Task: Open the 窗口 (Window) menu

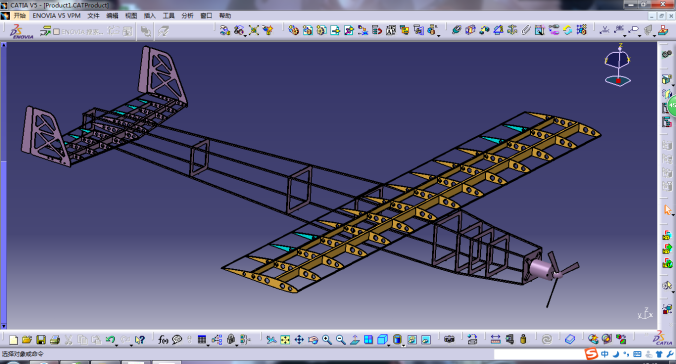Action: pyautogui.click(x=206, y=16)
